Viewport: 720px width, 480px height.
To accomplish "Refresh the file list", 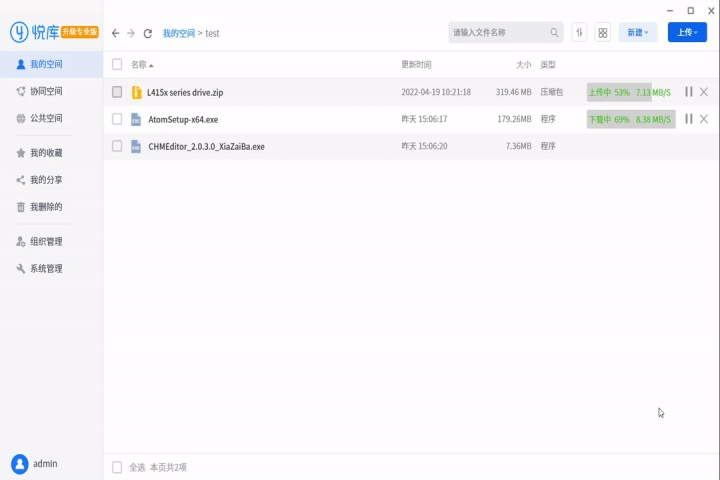I will (148, 33).
